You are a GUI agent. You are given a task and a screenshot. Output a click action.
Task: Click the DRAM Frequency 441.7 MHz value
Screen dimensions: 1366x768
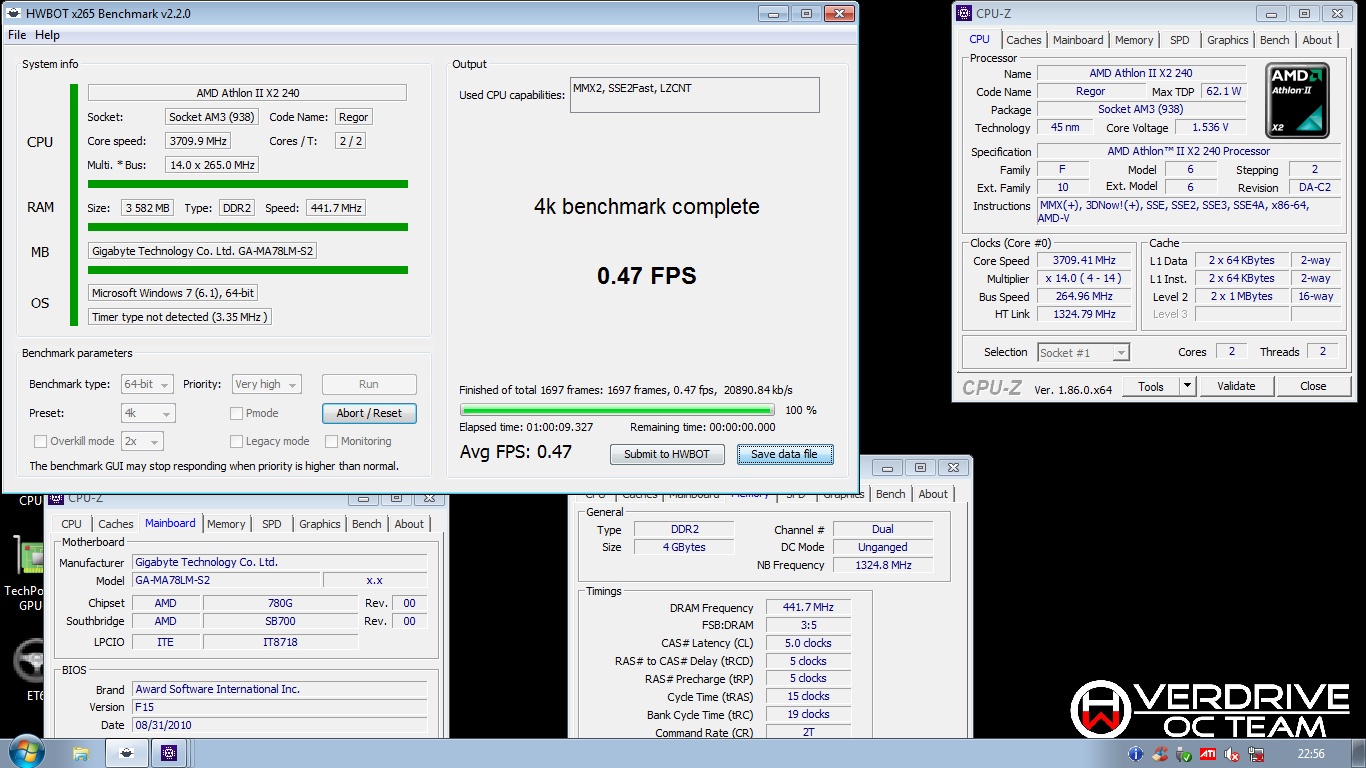click(808, 607)
